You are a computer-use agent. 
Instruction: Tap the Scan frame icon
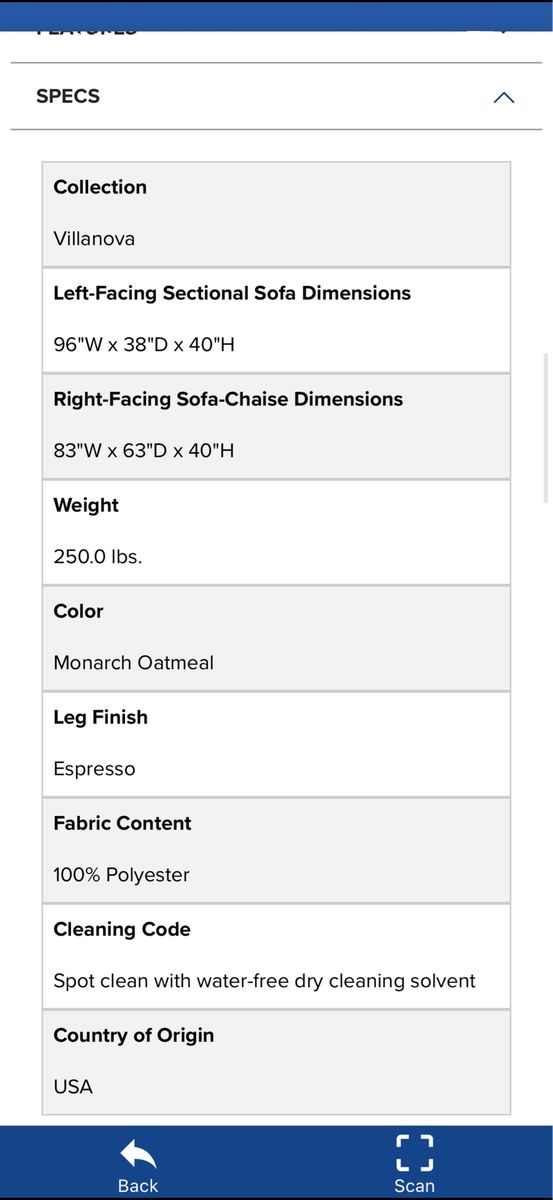pyautogui.click(x=414, y=1152)
